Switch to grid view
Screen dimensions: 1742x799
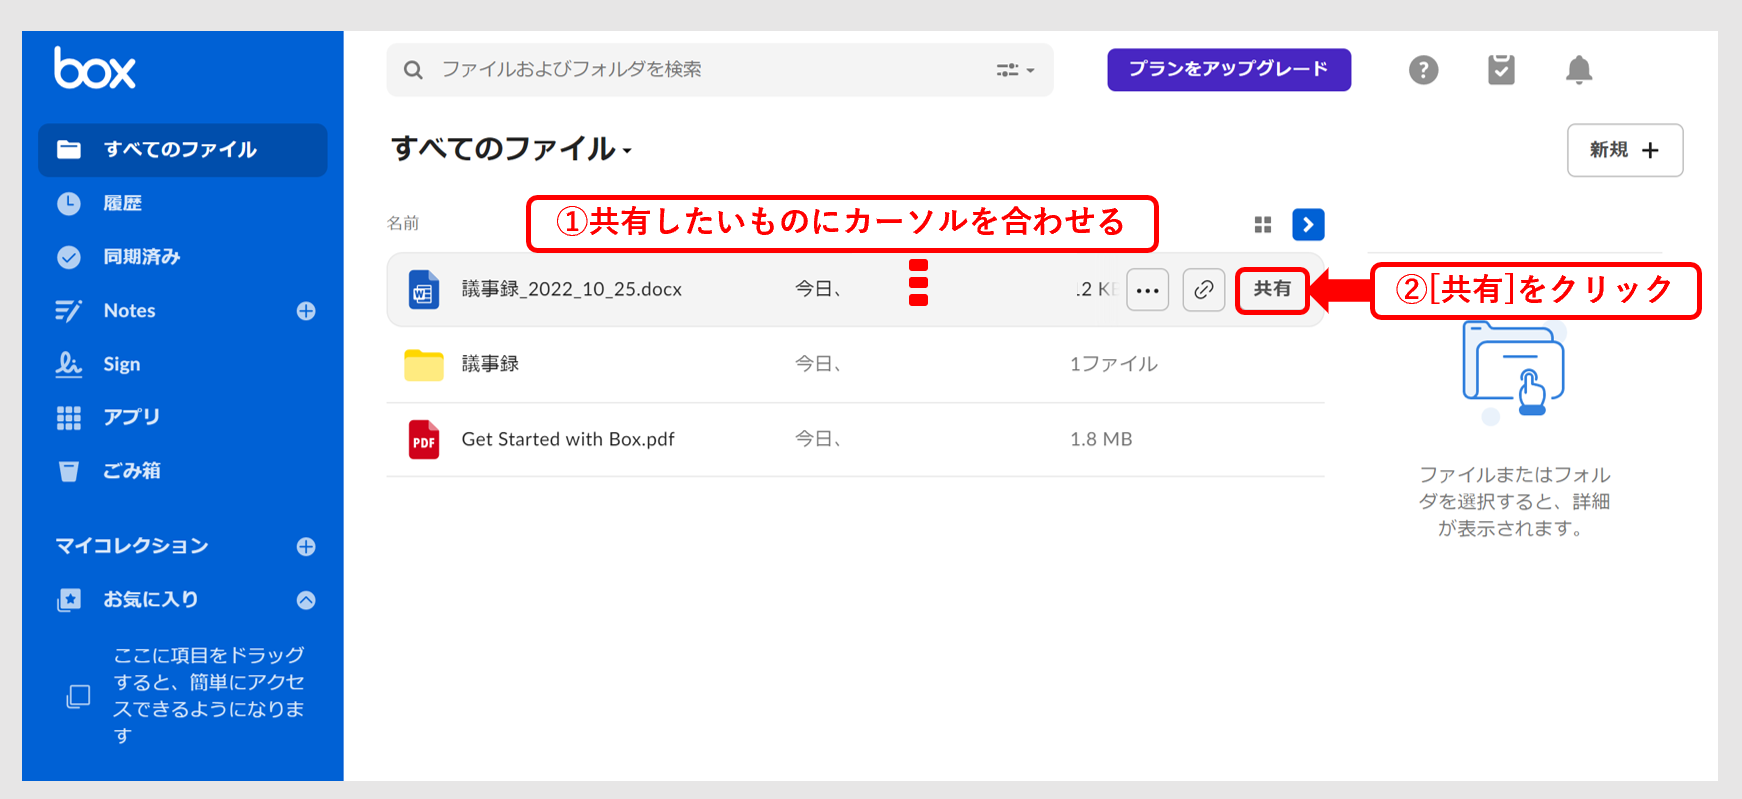click(x=1263, y=225)
